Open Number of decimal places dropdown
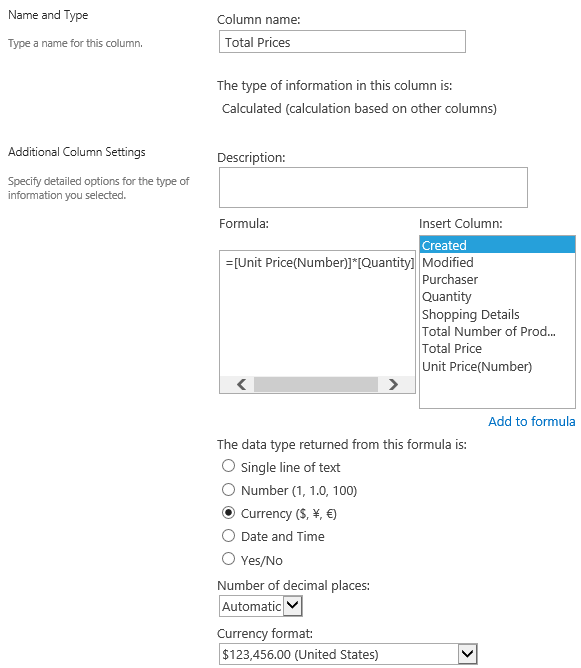This screenshot has width=581, height=668. pos(261,606)
